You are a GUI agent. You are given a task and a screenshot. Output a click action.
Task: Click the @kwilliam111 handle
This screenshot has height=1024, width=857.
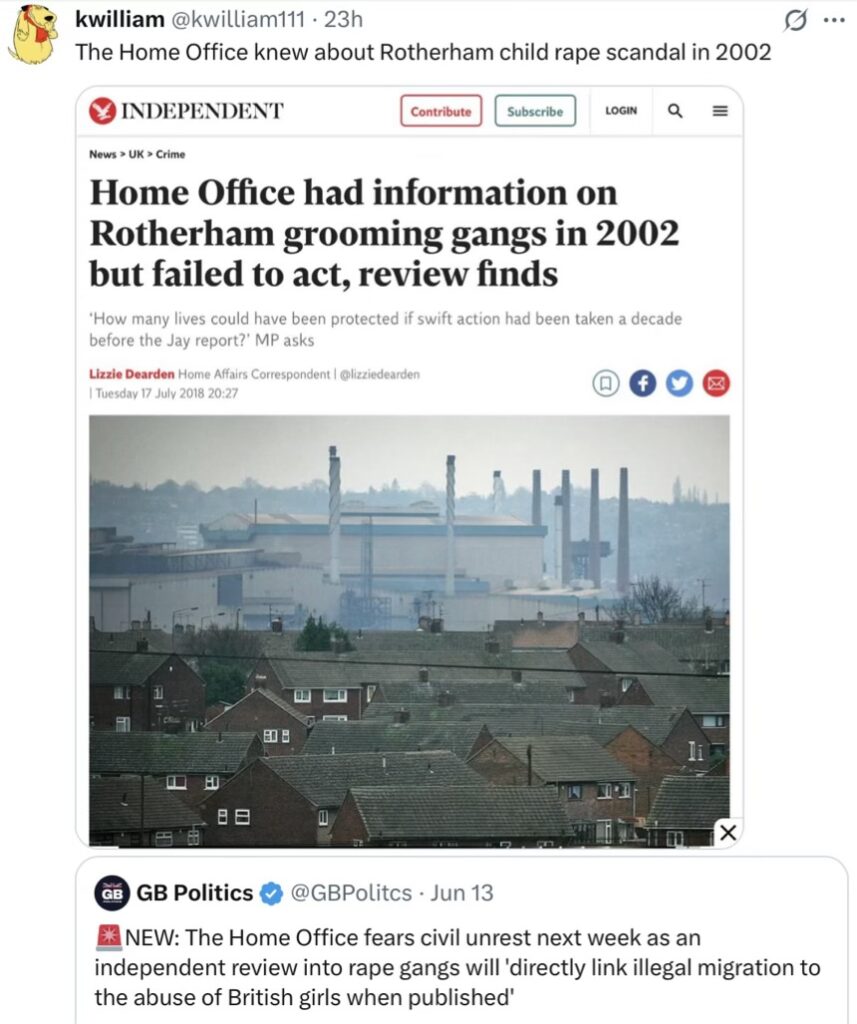tap(238, 20)
